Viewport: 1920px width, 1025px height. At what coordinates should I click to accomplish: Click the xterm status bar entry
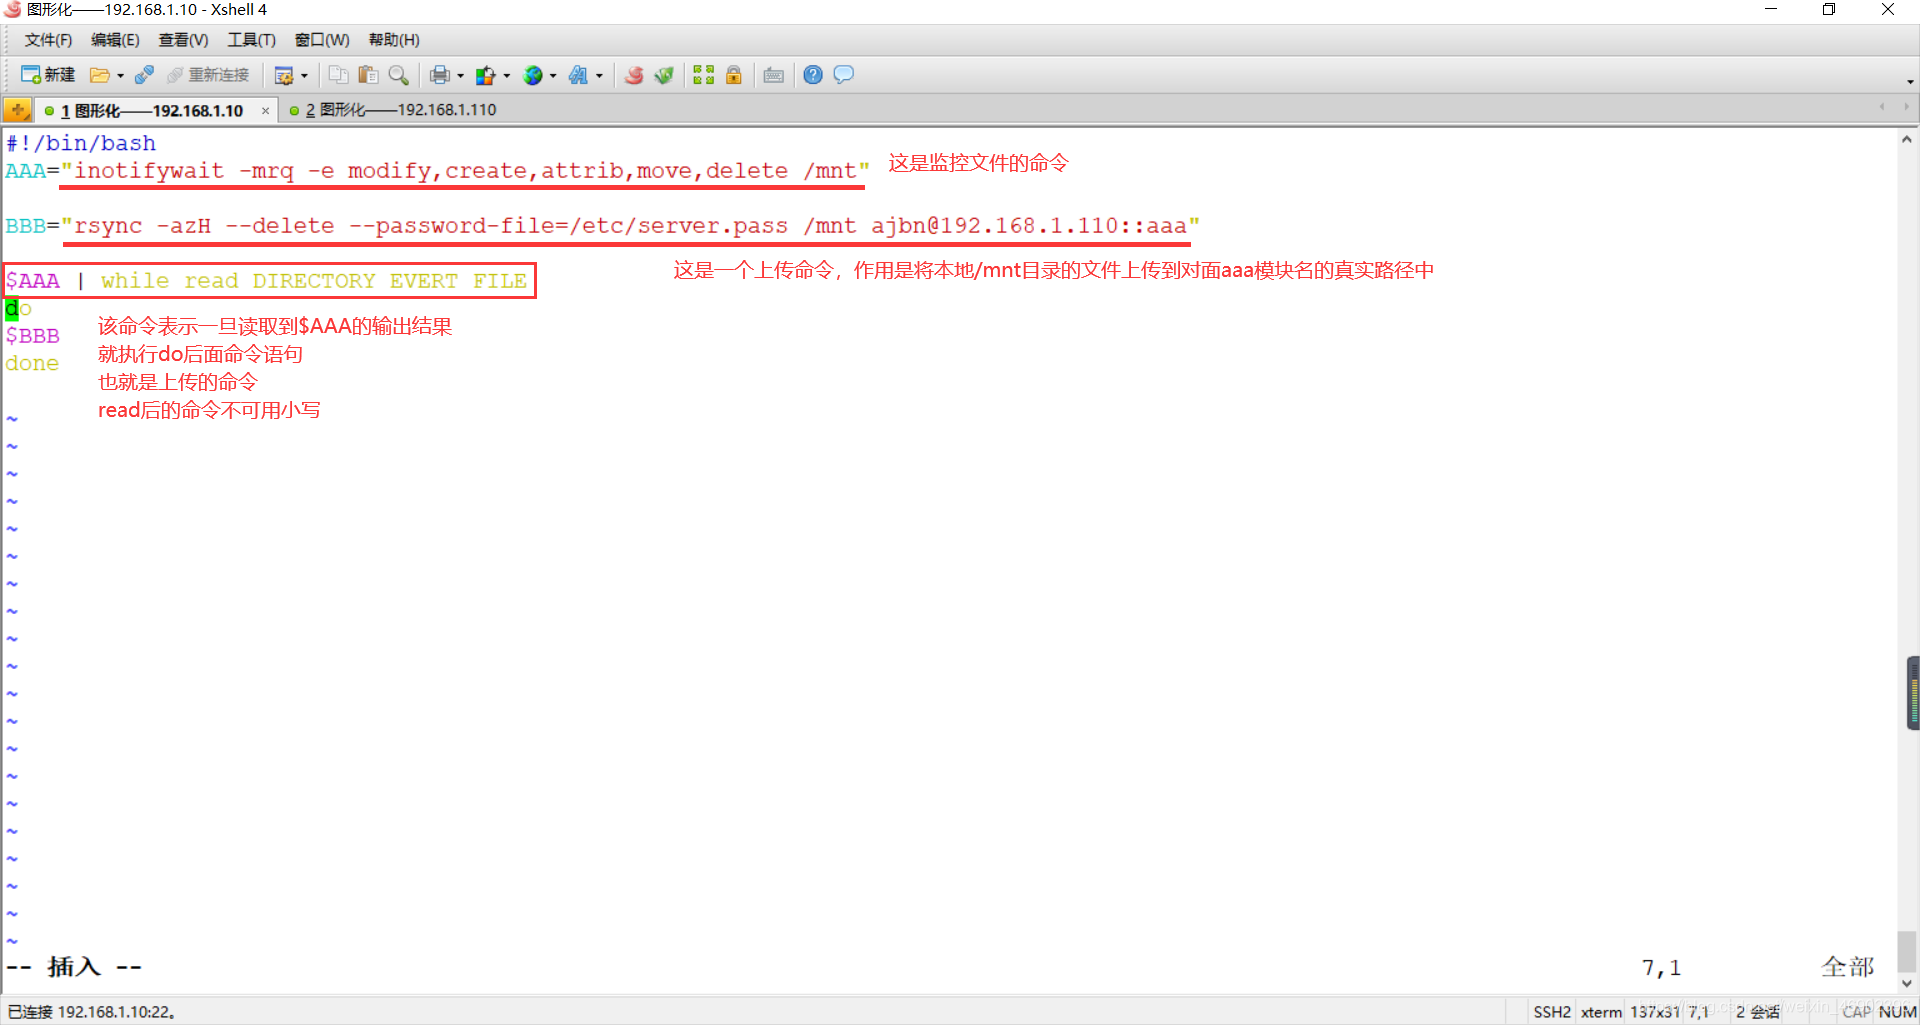[x=1601, y=1012]
